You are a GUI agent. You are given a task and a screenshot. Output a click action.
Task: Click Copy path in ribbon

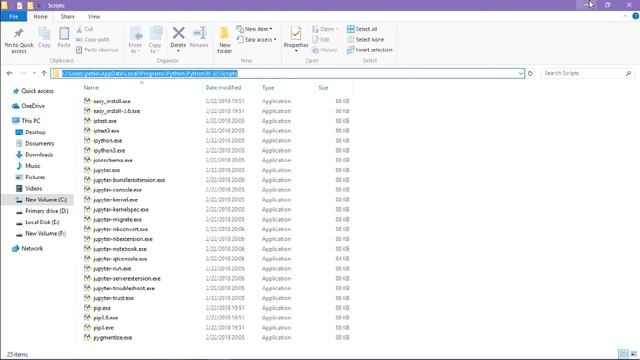click(x=93, y=40)
